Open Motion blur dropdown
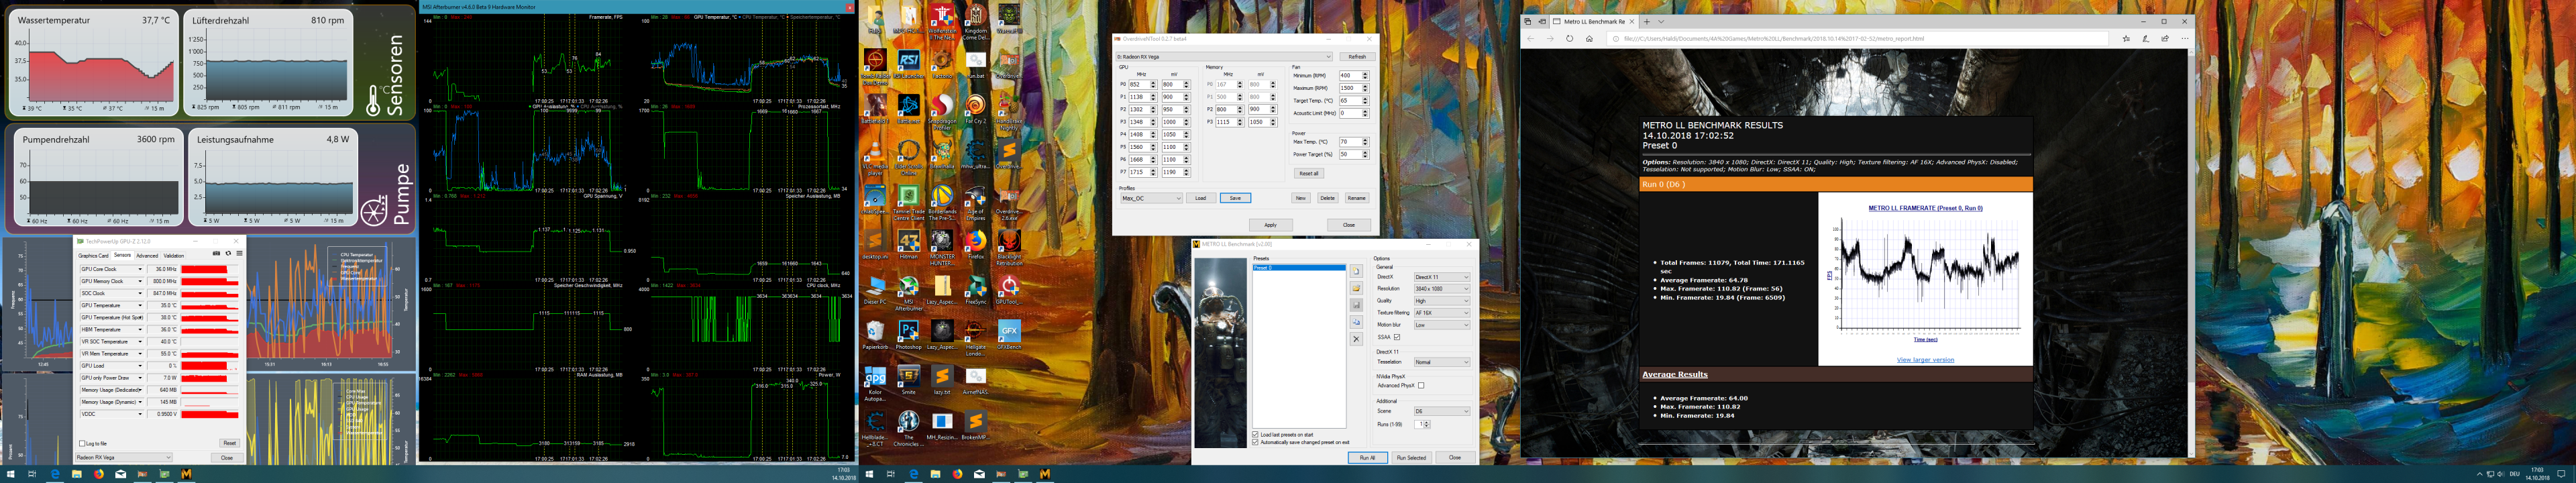 pos(1441,325)
